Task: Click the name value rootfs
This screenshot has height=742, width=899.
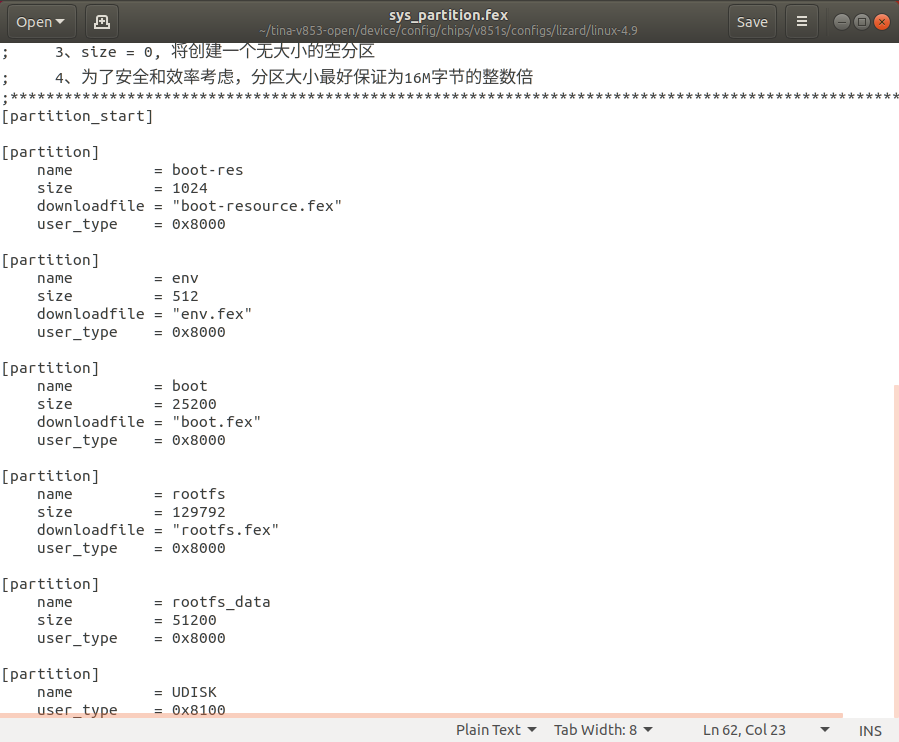Action: (x=199, y=494)
